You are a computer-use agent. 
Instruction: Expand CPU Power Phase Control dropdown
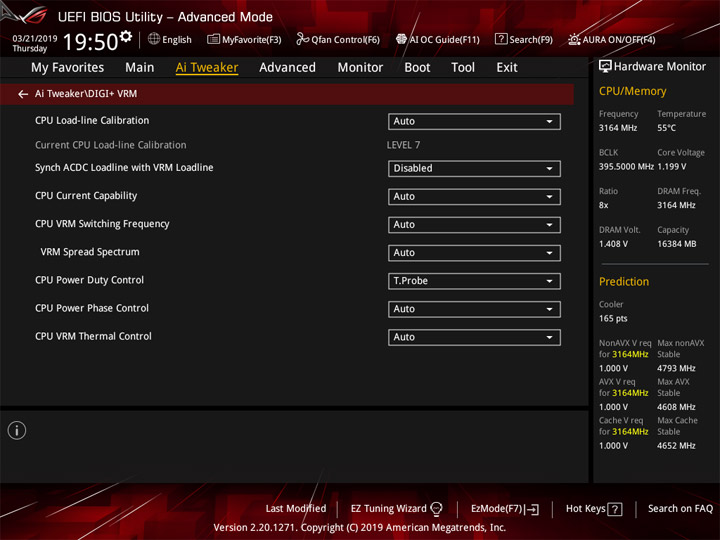(x=474, y=309)
